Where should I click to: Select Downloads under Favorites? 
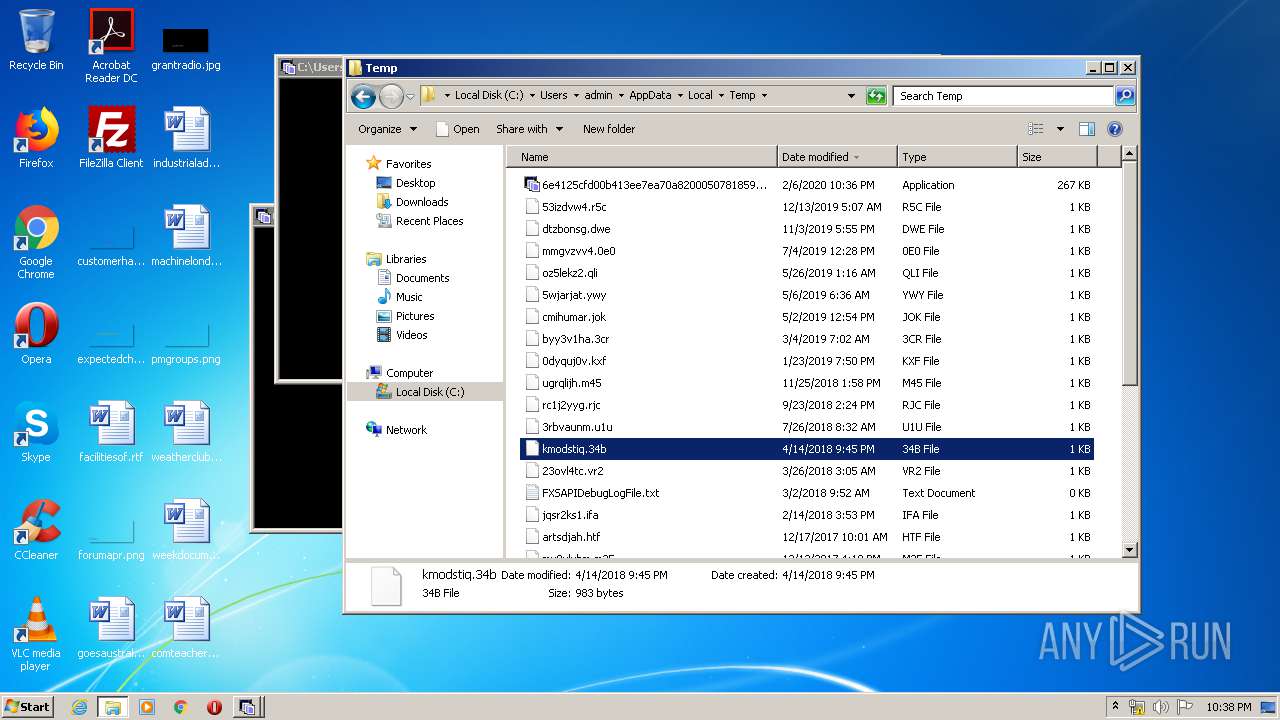pos(421,202)
